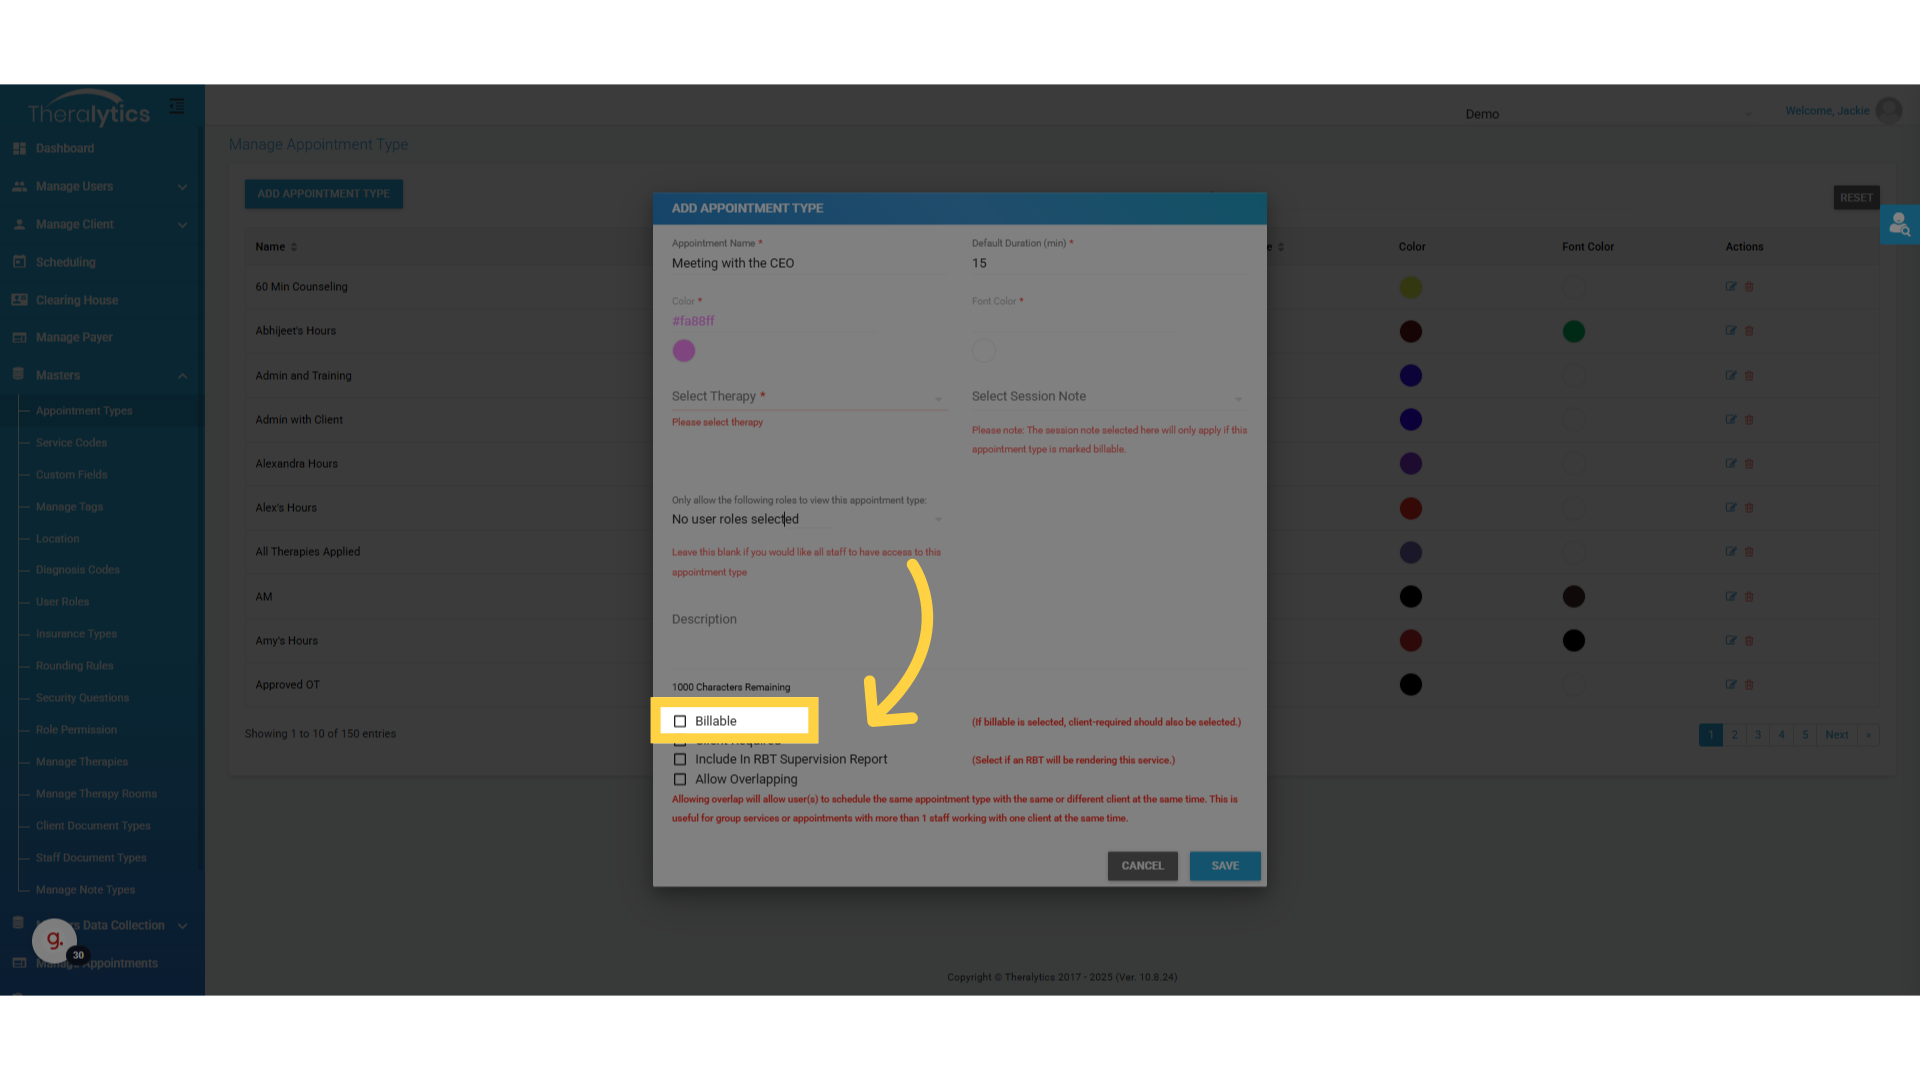This screenshot has height=1080, width=1920.
Task: Click the Scheduling calendar icon in sidebar
Action: 19,262
